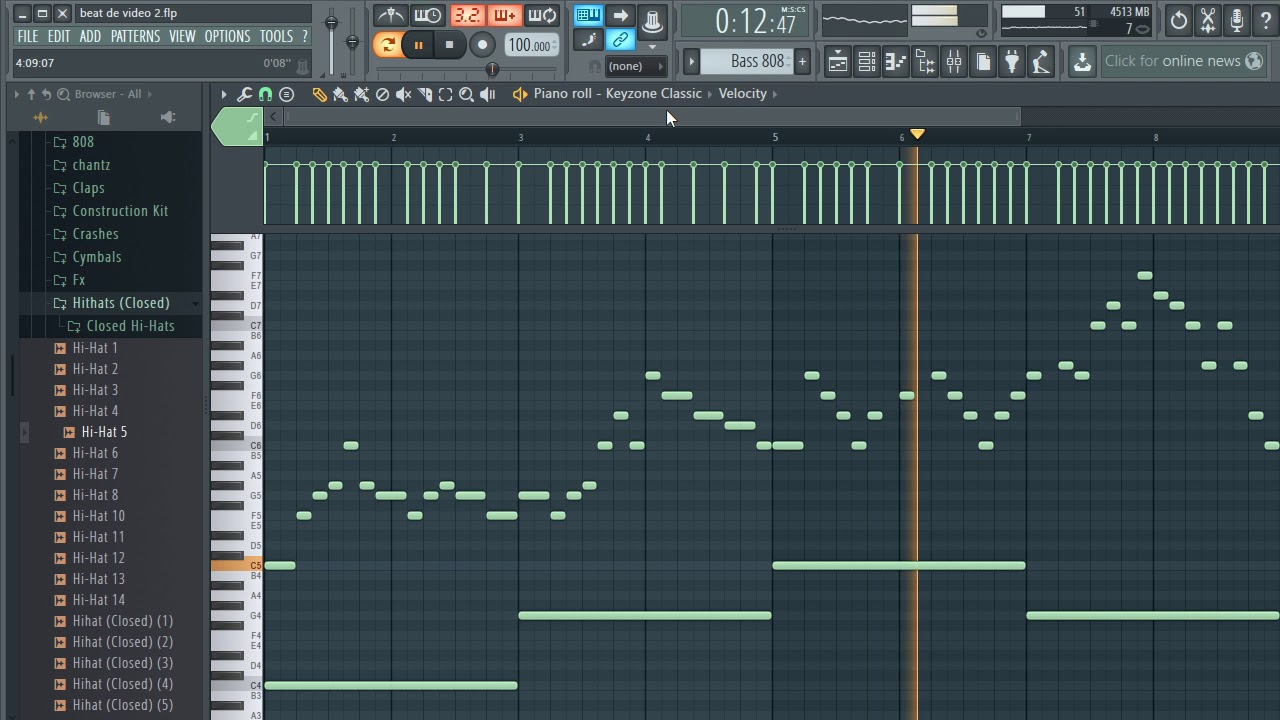Click the metronome toggle icon
The image size is (1280, 720).
[x=390, y=15]
